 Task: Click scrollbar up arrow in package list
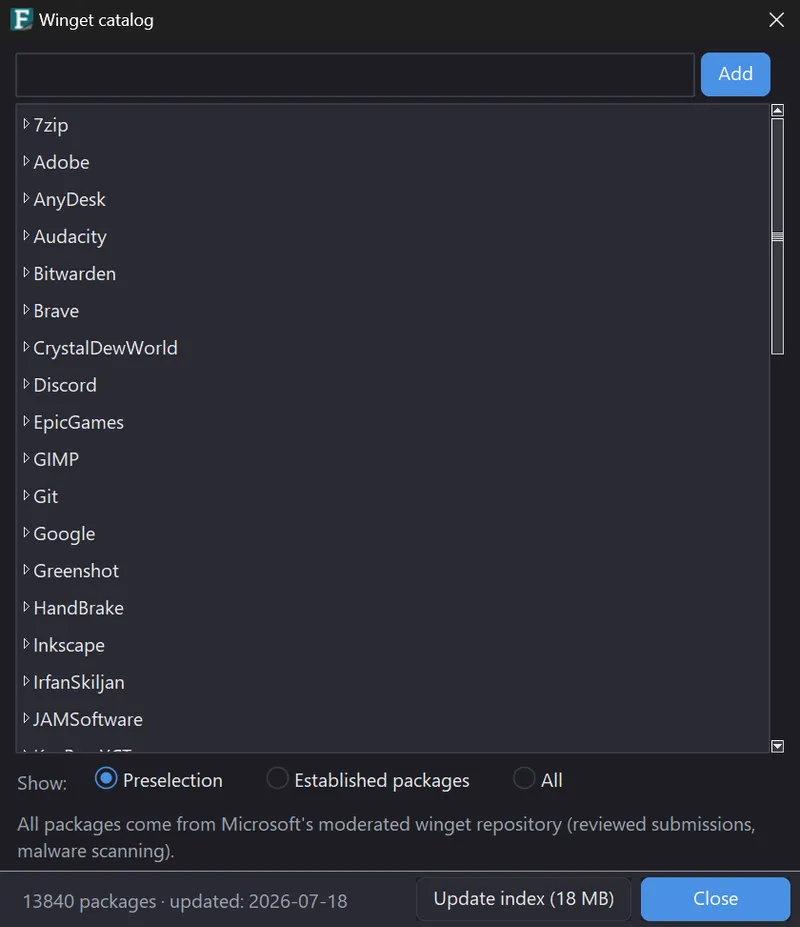(x=778, y=111)
